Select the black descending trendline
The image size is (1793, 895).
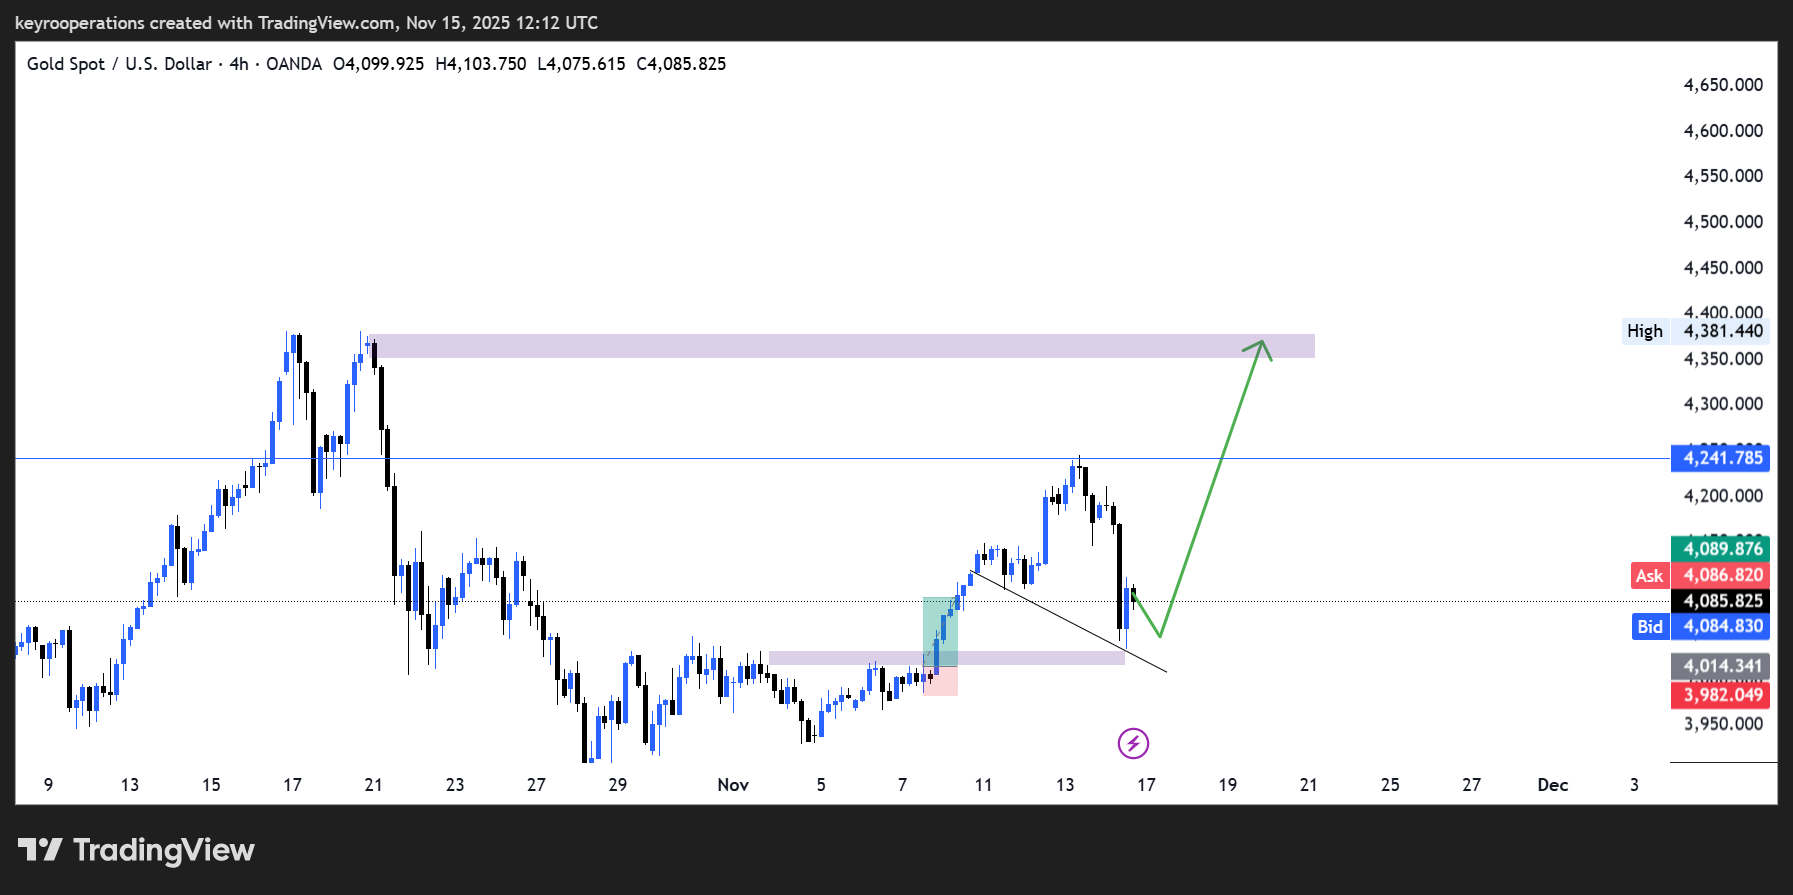click(x=1070, y=622)
